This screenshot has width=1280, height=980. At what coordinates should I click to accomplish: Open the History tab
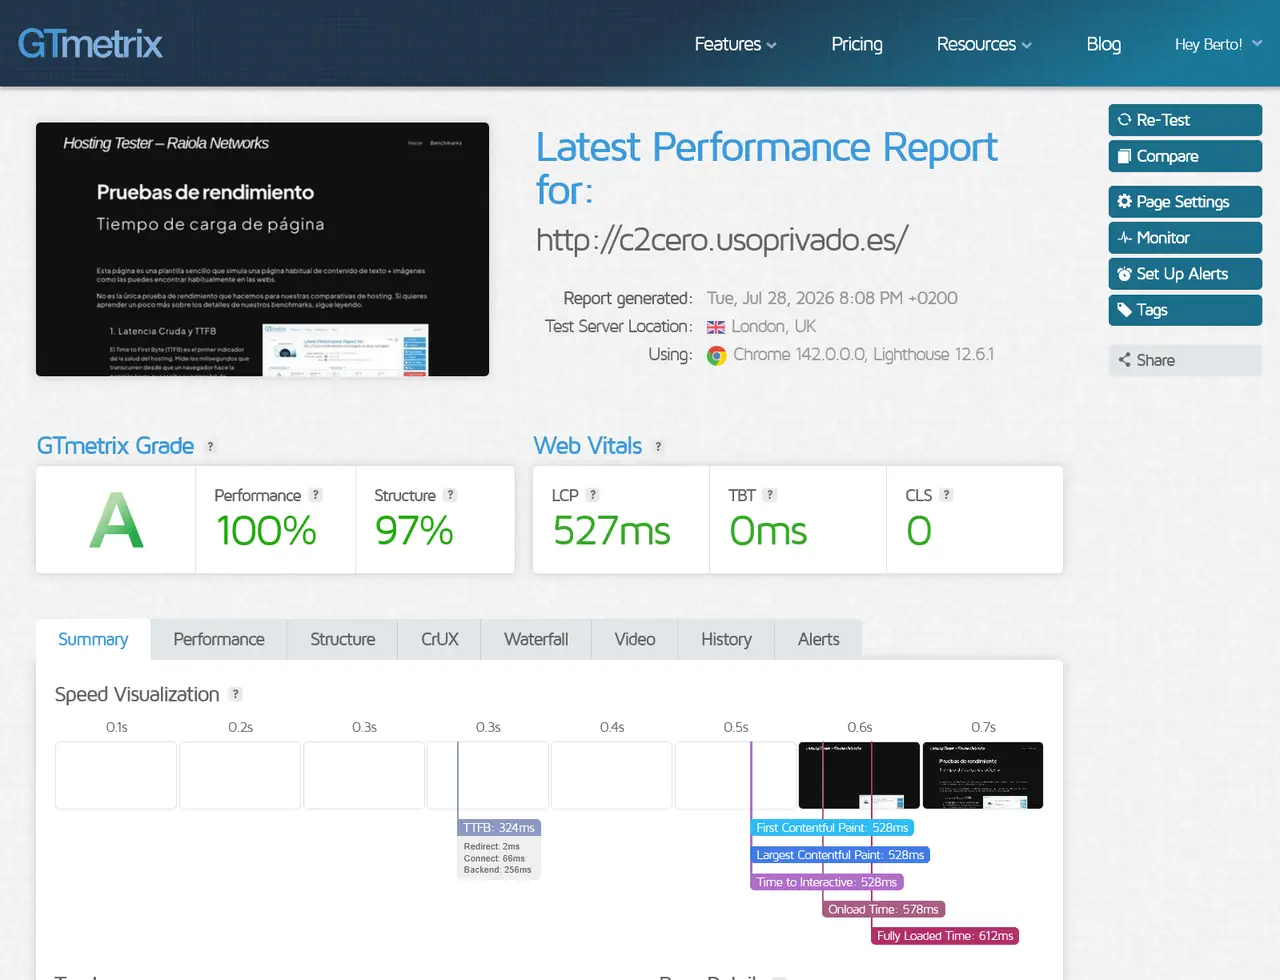click(x=727, y=639)
